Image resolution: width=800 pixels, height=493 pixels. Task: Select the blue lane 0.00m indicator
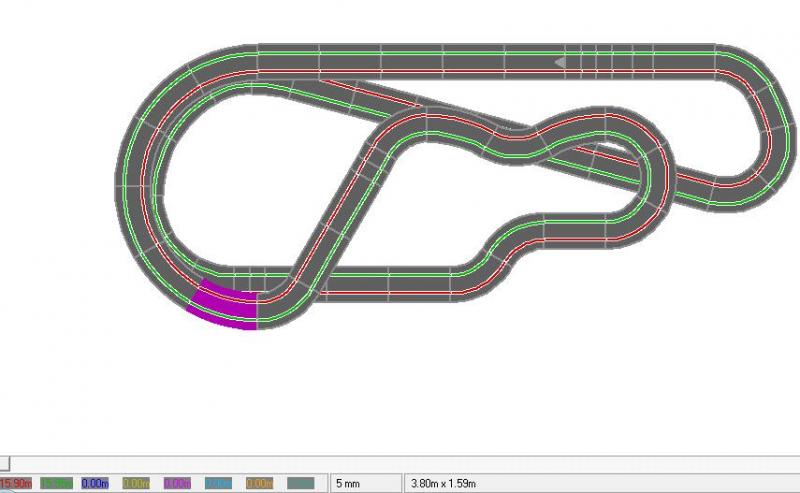click(x=95, y=483)
